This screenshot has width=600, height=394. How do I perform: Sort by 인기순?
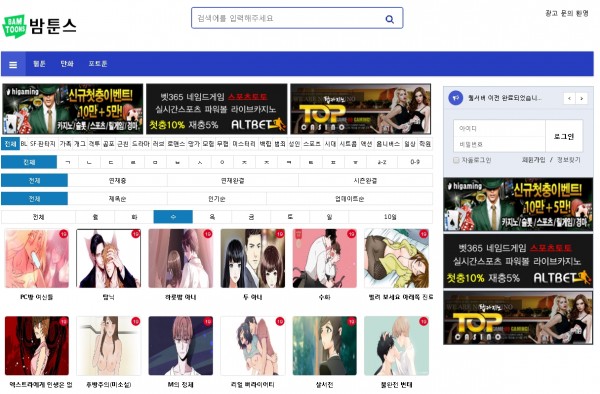coord(217,199)
